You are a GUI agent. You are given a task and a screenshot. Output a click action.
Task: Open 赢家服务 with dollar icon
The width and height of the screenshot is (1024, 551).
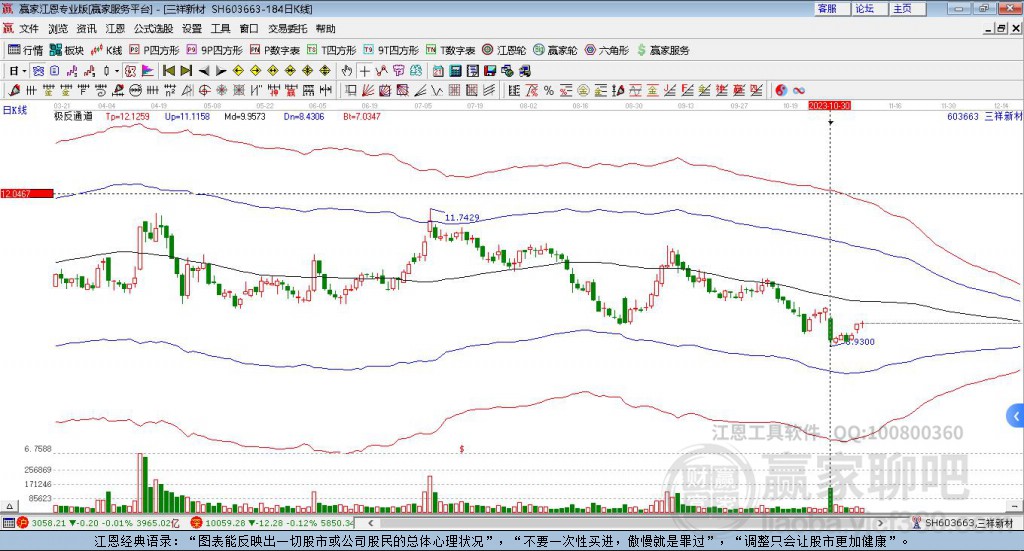pyautogui.click(x=663, y=50)
